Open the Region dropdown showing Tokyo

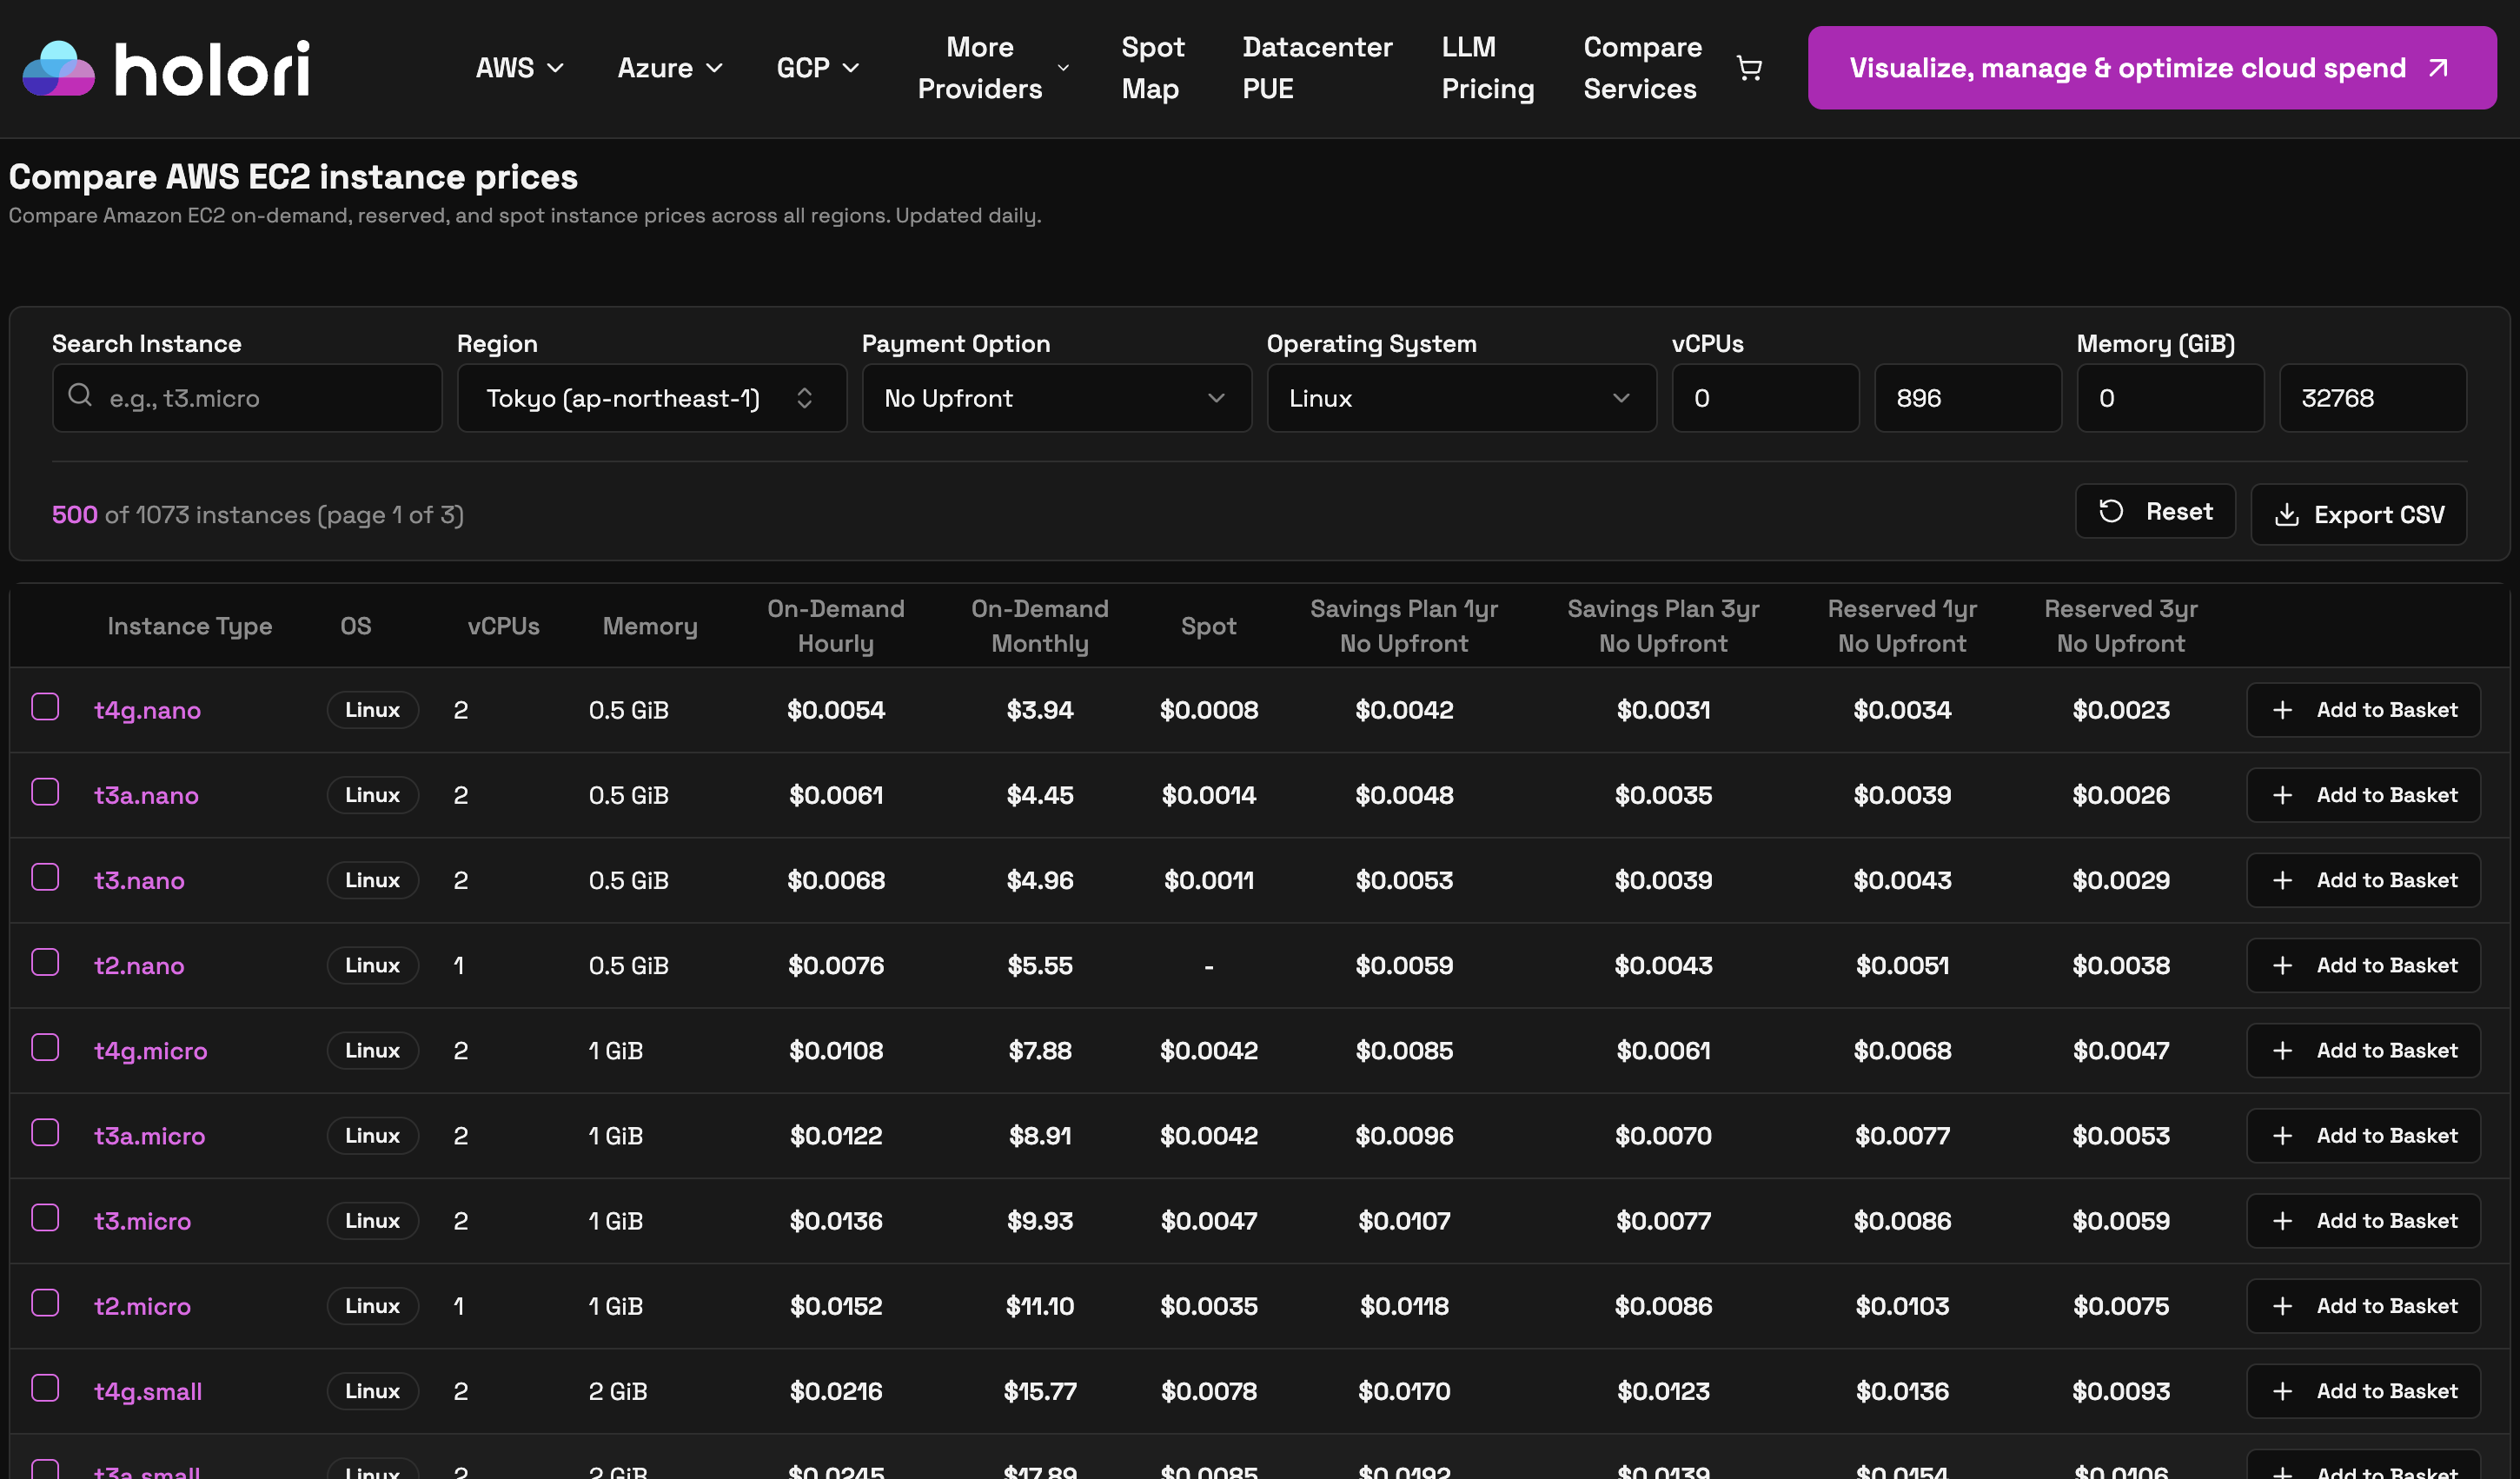(x=652, y=398)
